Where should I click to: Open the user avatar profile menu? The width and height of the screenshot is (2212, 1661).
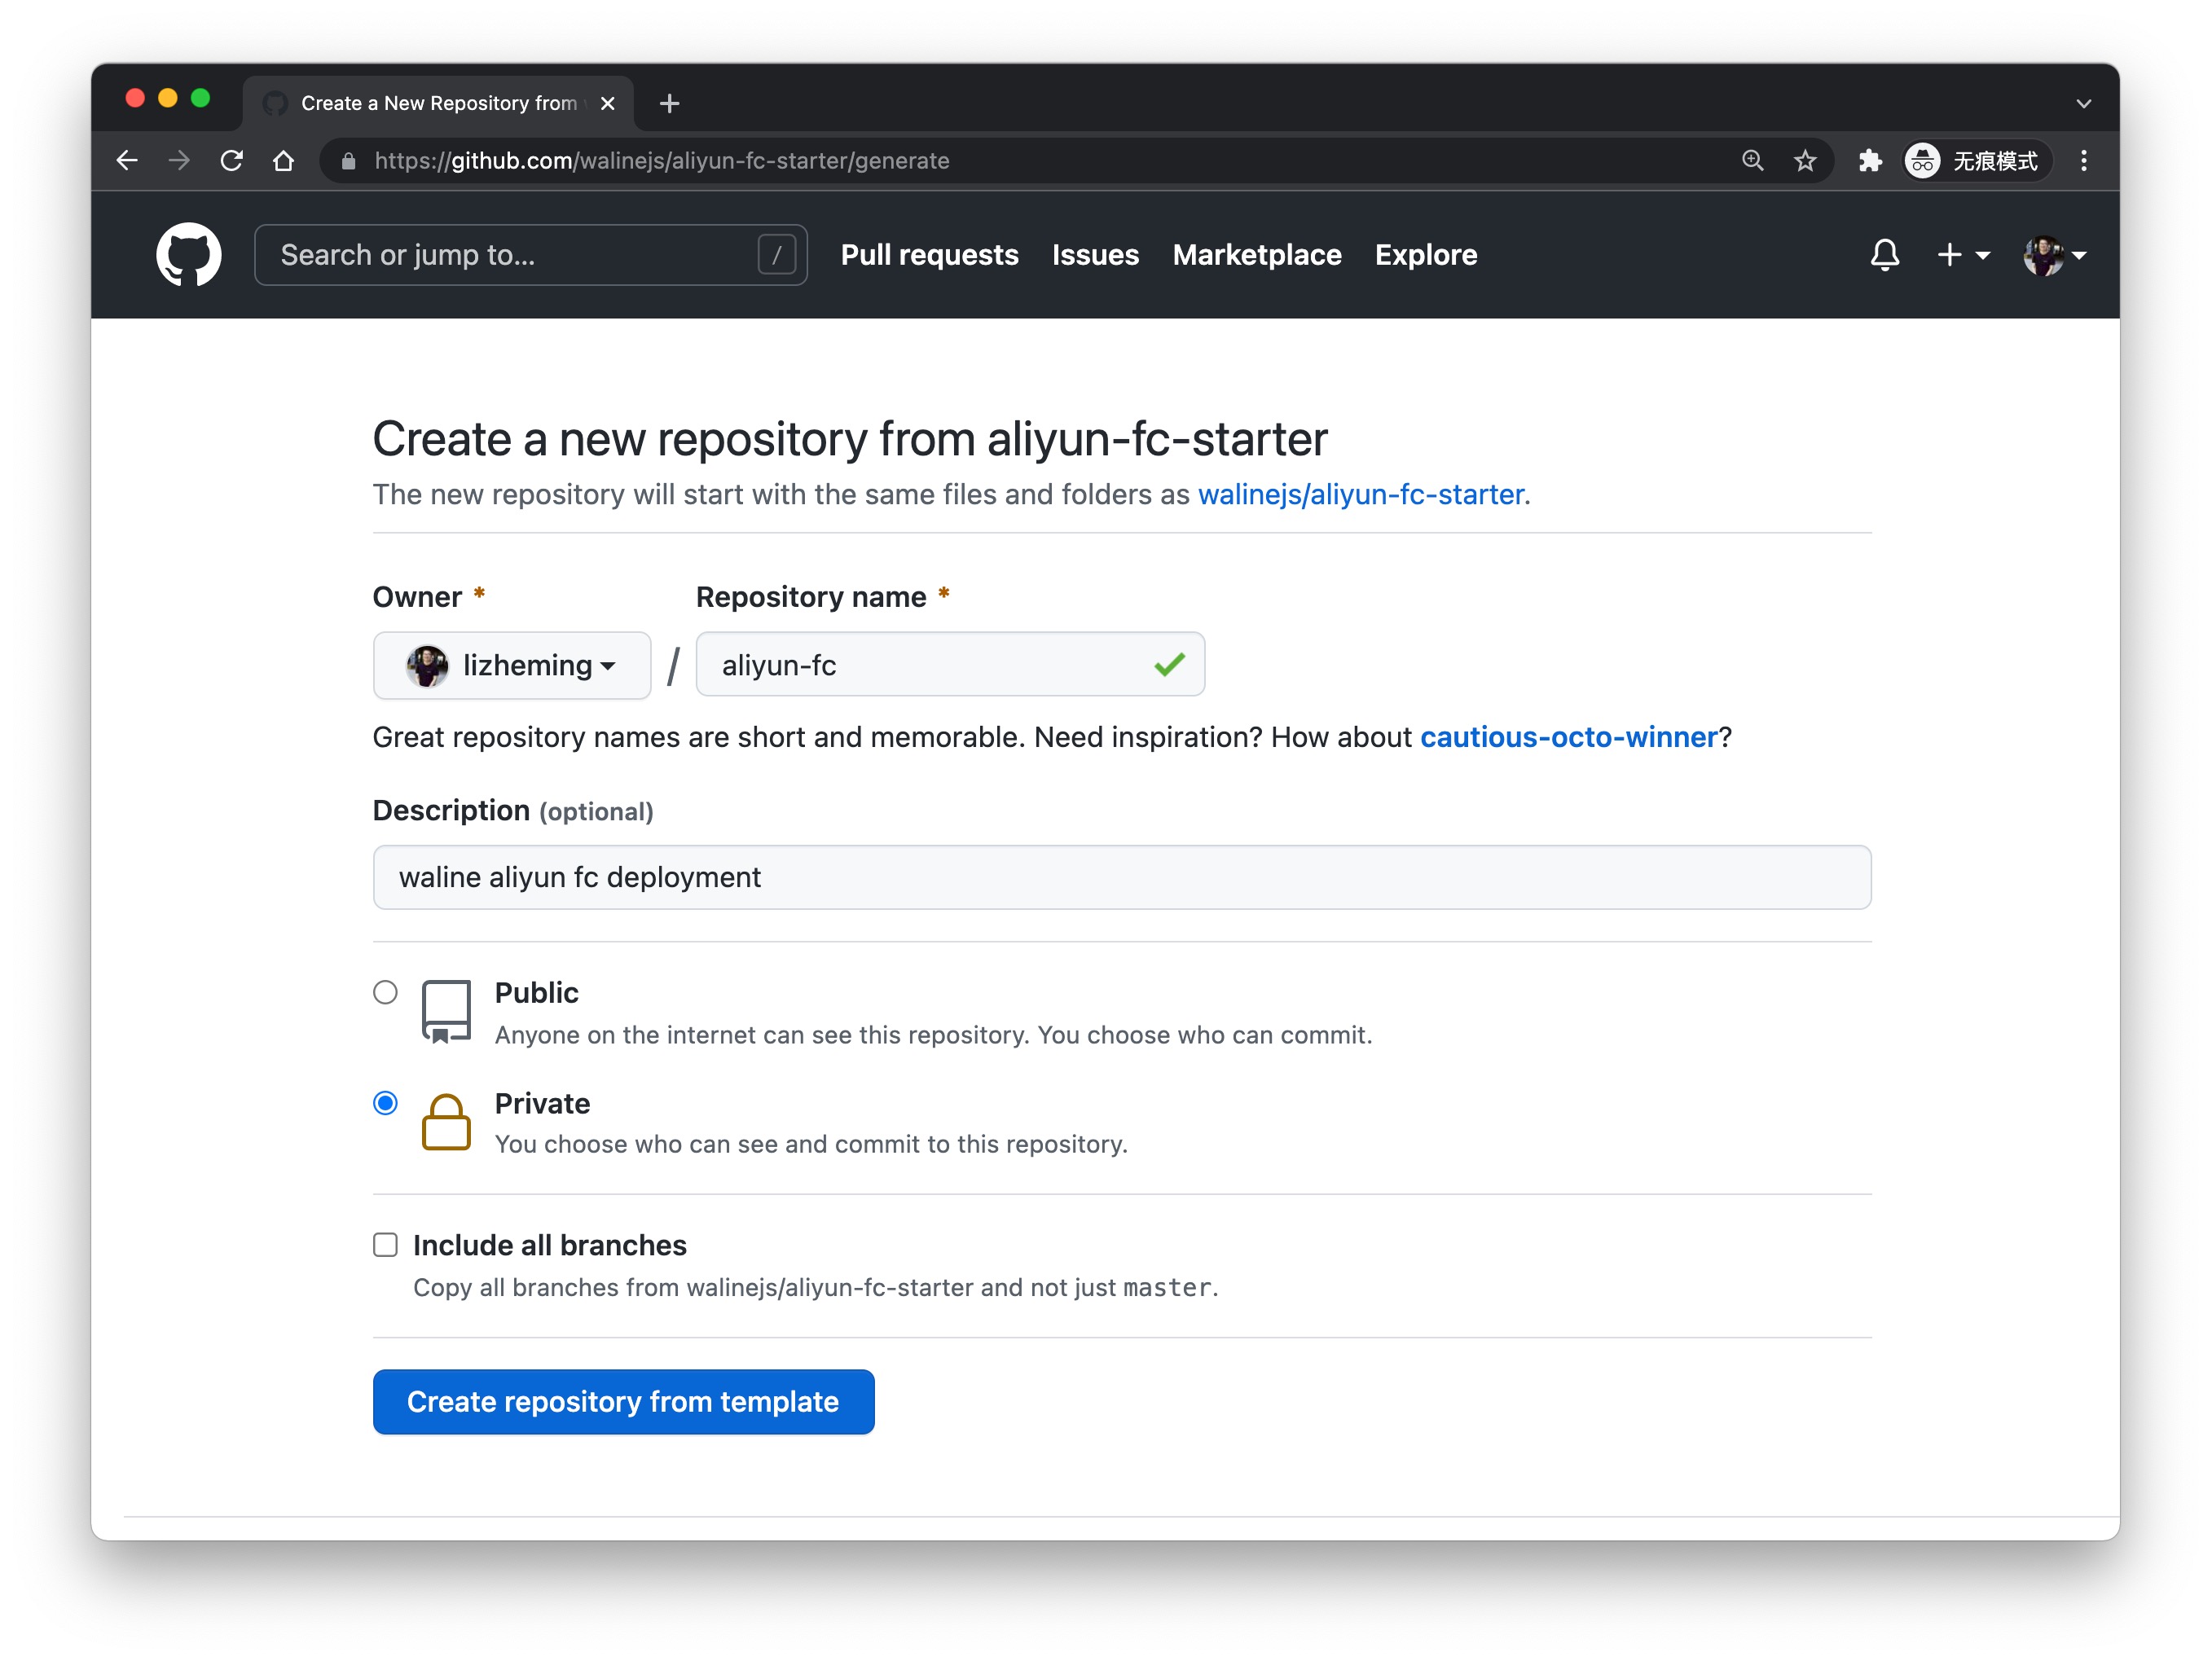2053,255
